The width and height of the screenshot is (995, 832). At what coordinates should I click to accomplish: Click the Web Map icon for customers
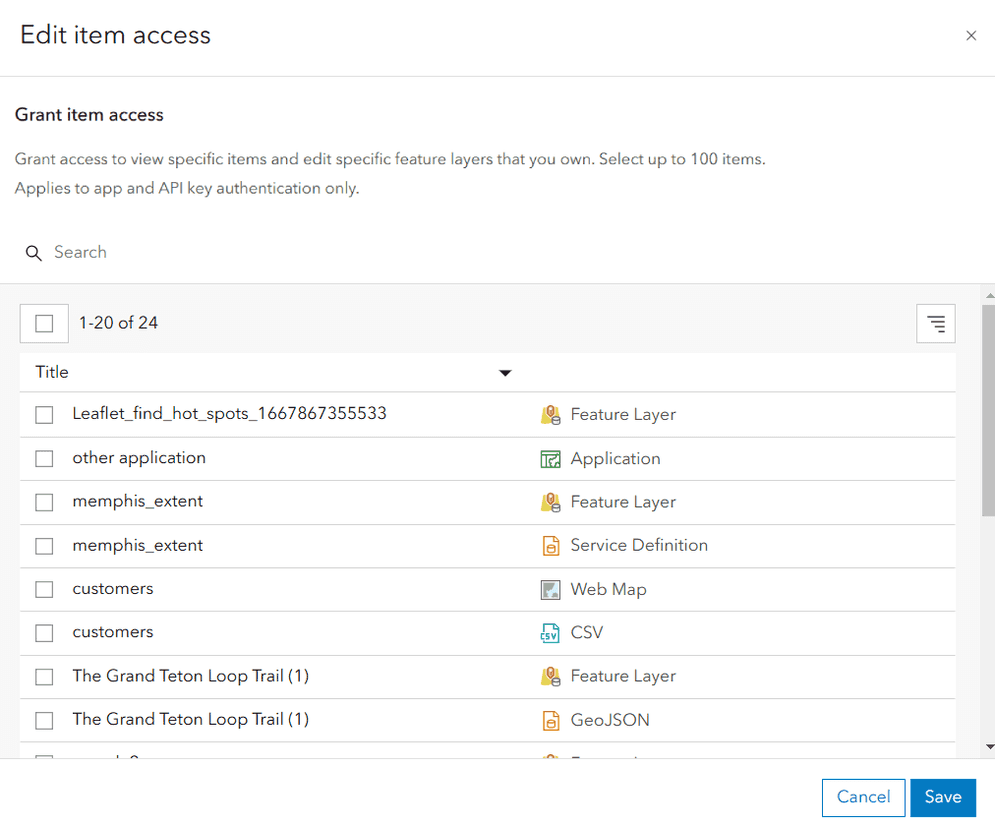pos(550,589)
